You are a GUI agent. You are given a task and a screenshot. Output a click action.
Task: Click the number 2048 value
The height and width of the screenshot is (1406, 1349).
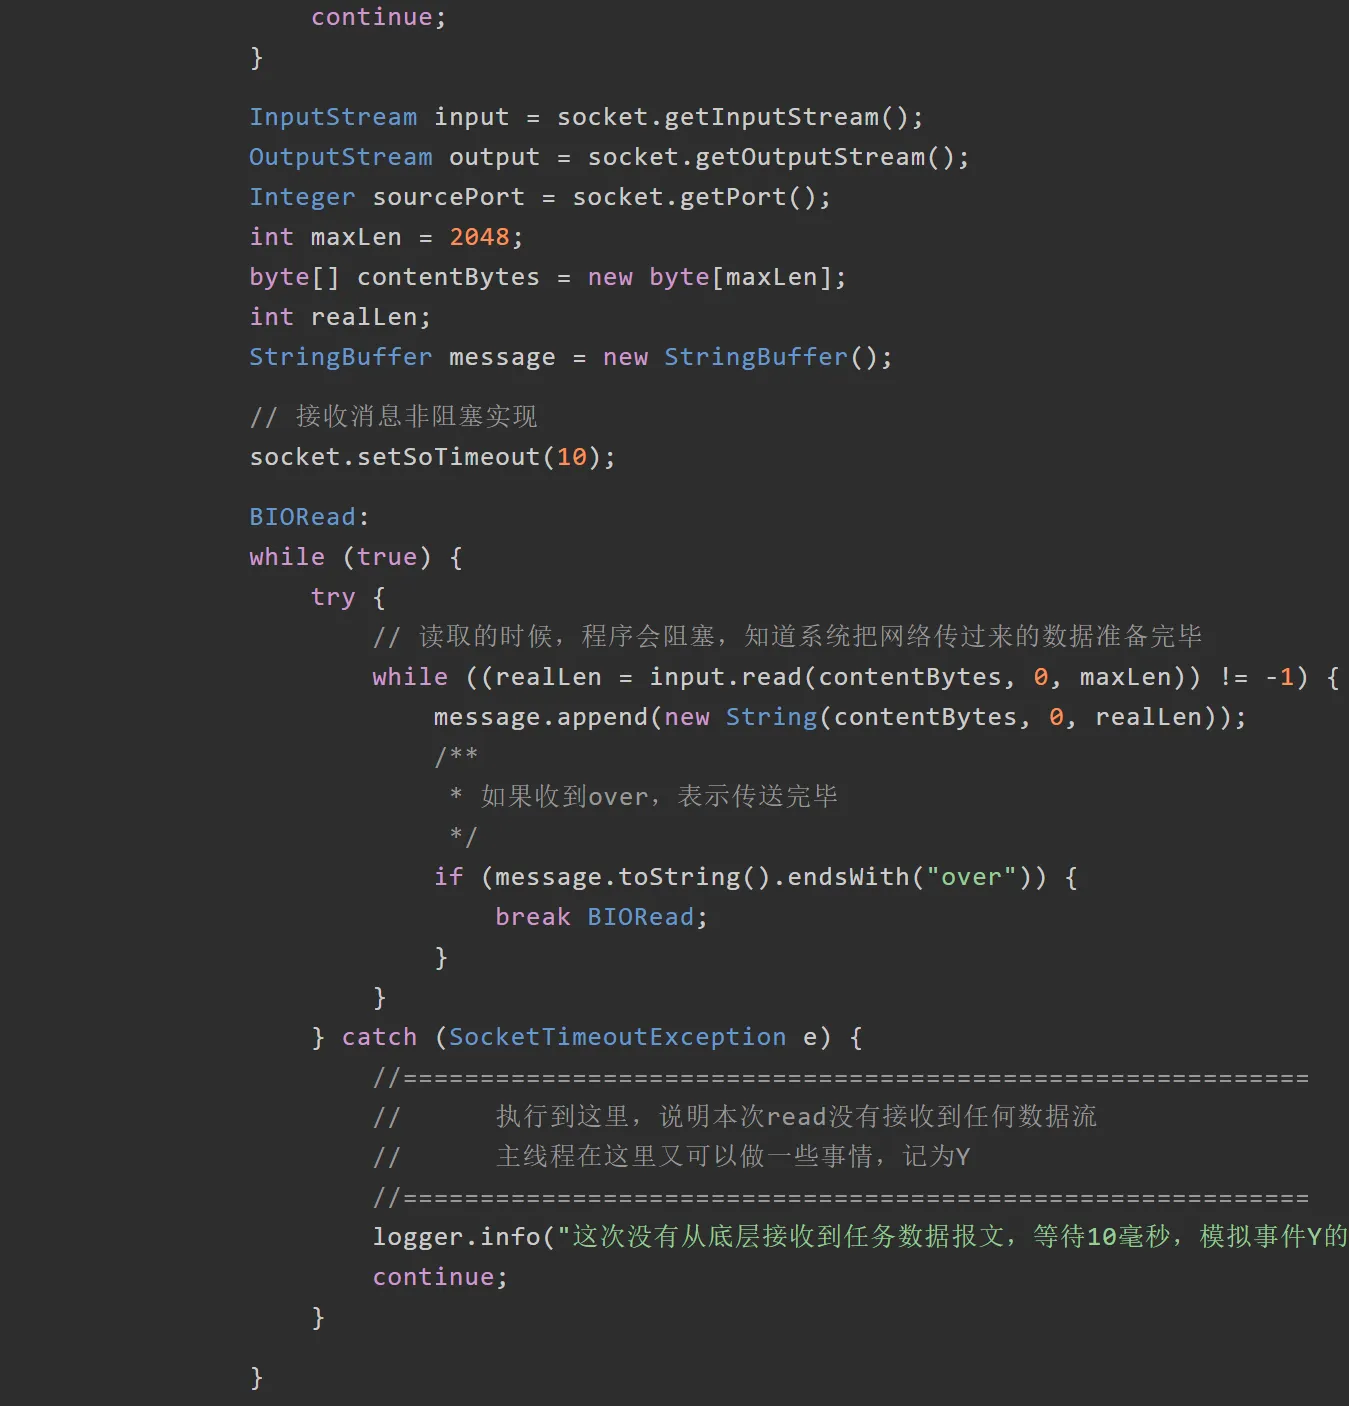(x=479, y=237)
